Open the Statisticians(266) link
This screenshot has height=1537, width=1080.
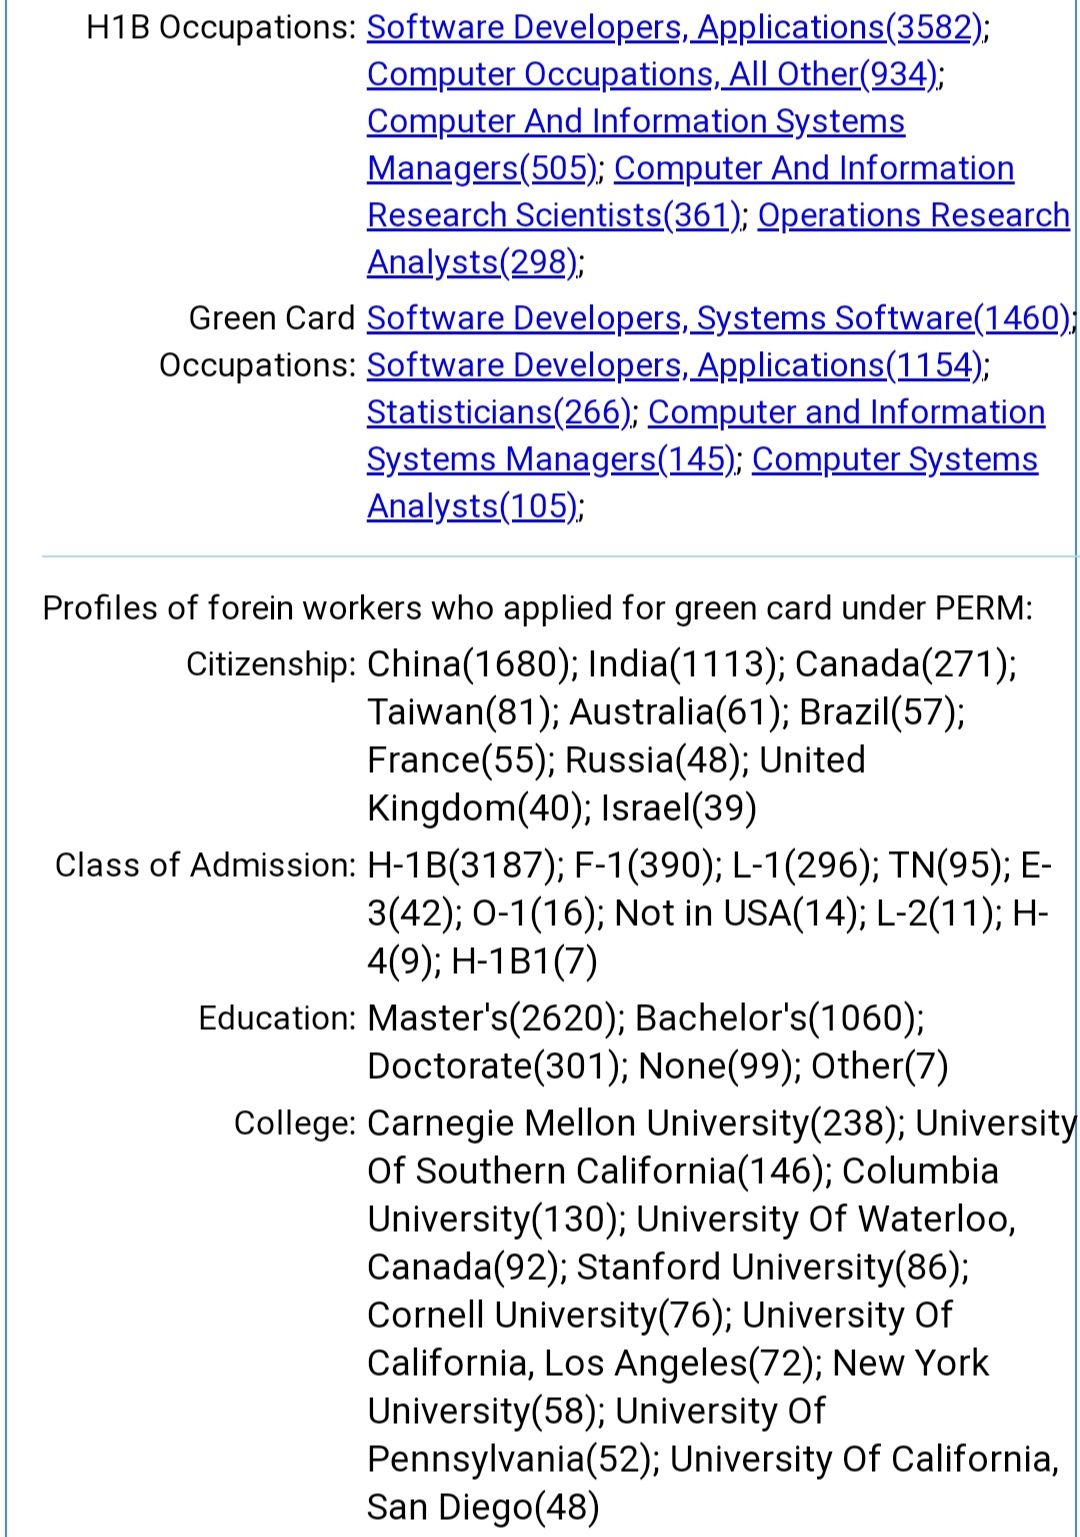point(498,413)
